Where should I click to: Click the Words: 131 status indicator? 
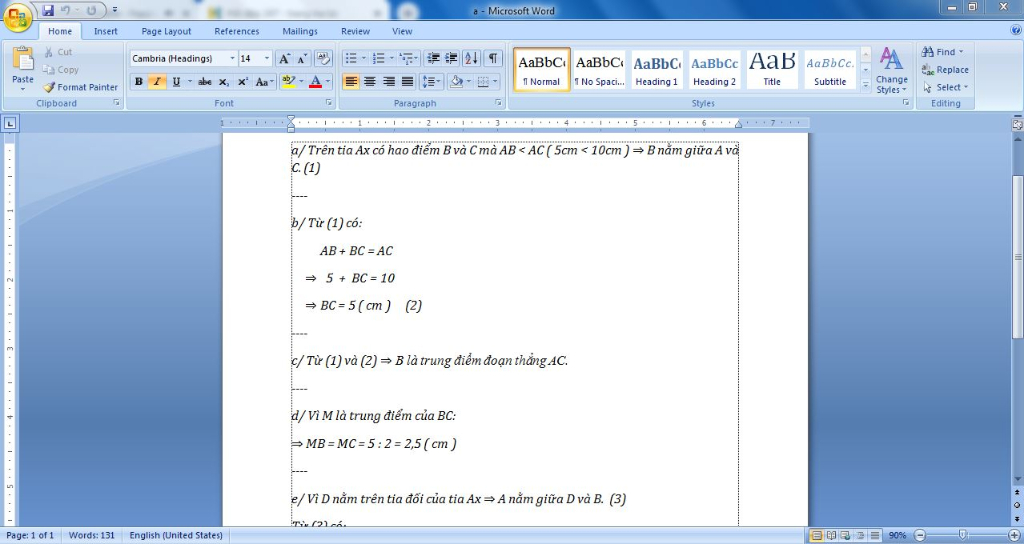click(x=91, y=536)
